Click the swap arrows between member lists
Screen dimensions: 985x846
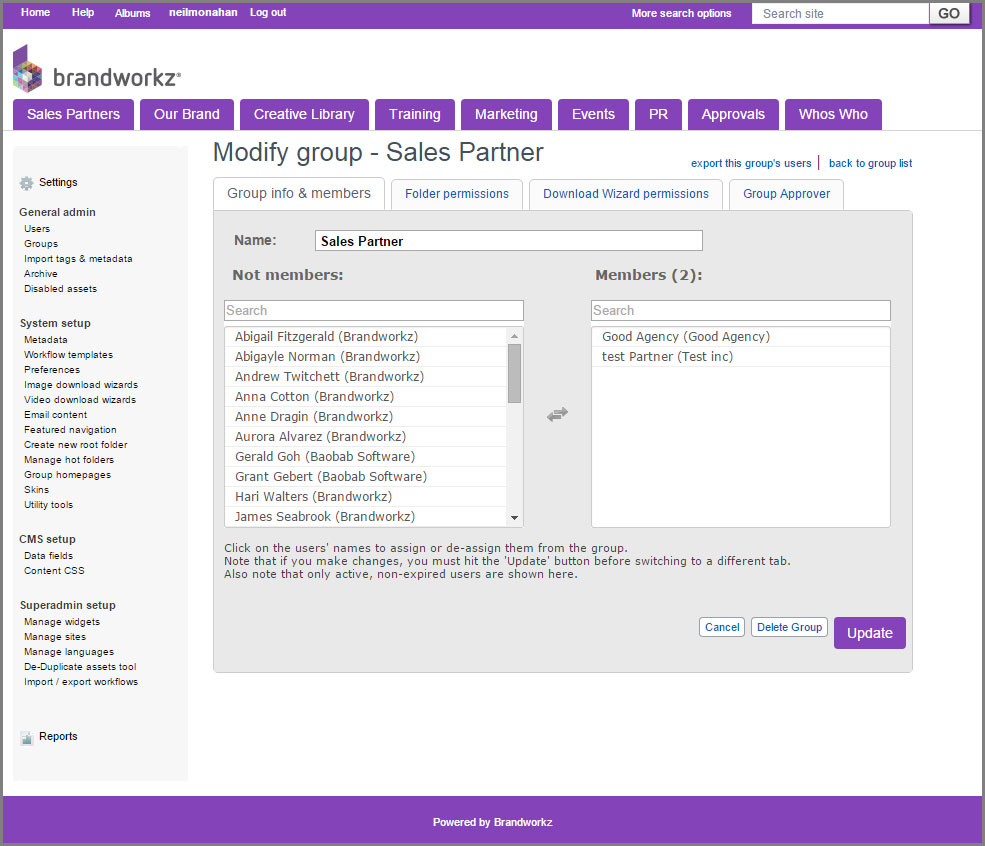click(557, 414)
